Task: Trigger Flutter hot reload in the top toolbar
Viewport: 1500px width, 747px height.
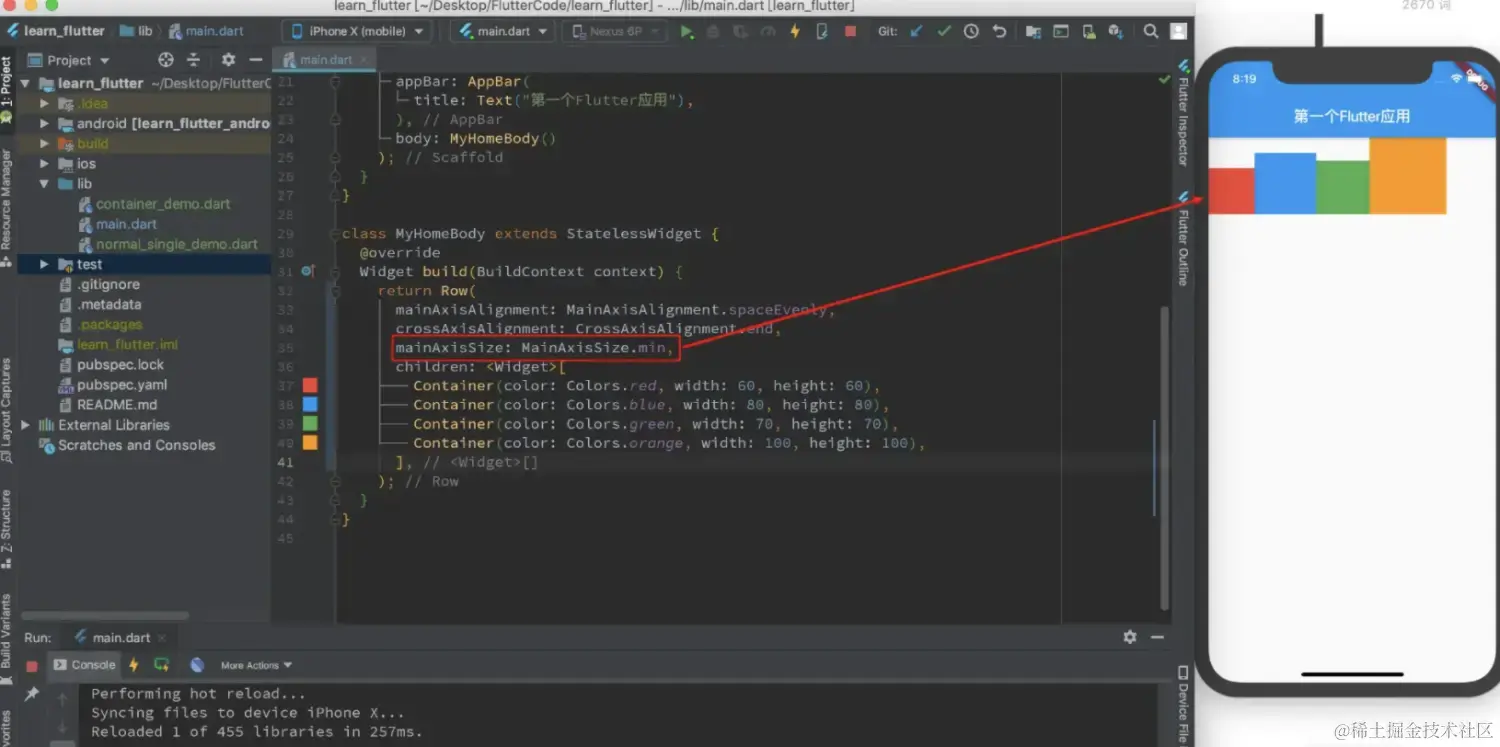Action: tap(795, 32)
